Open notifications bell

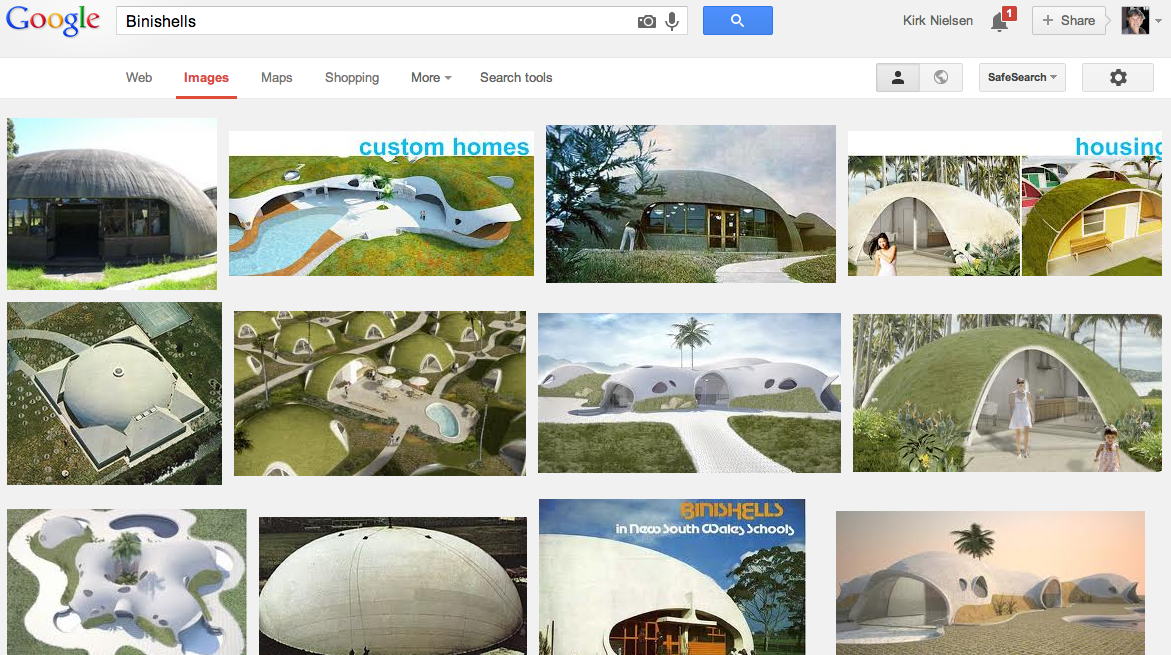click(x=999, y=22)
